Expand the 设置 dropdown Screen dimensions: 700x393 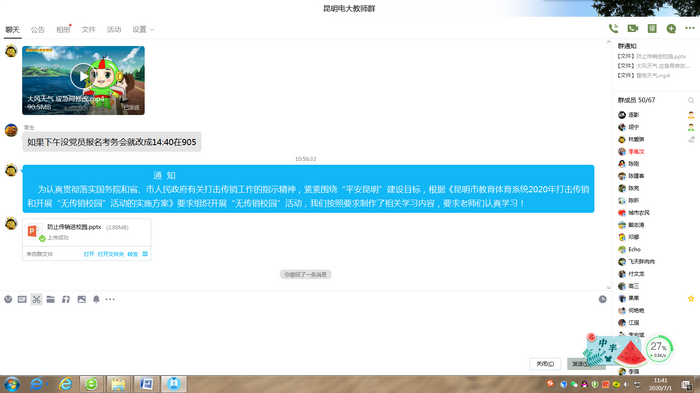click(x=143, y=29)
